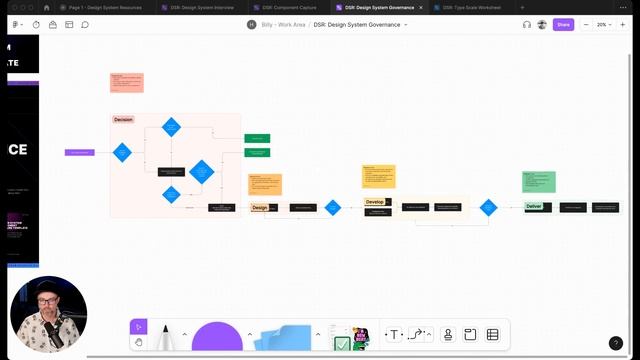The image size is (640, 360).
Task: Select the Decision section label
Action: [123, 119]
